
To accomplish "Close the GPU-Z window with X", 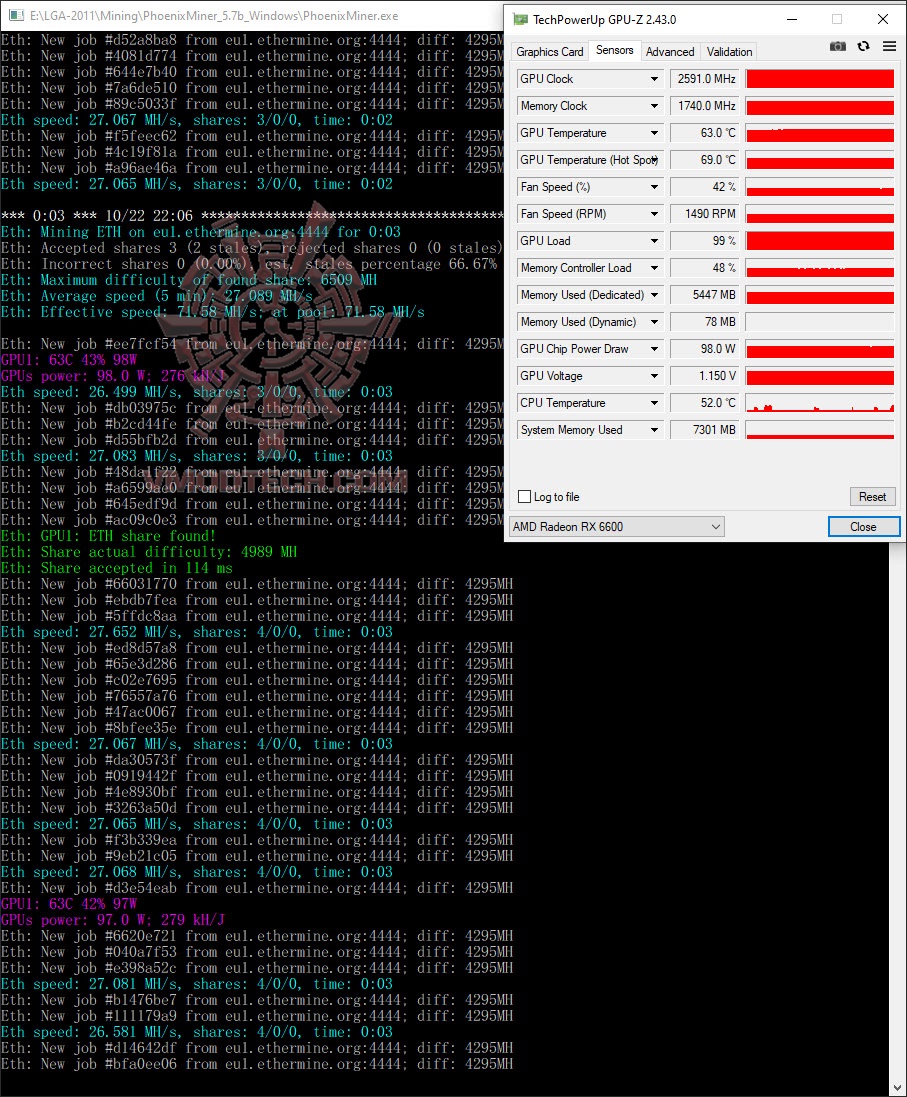I will [883, 19].
